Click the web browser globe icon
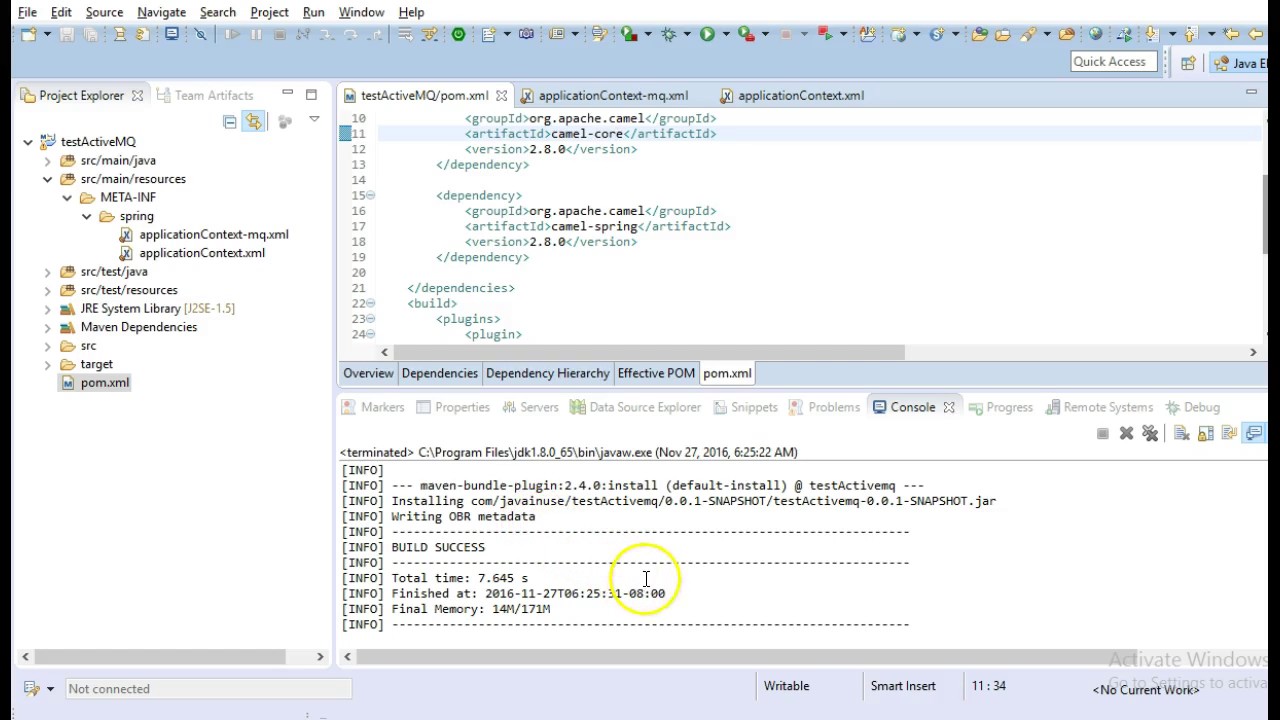The height and width of the screenshot is (720, 1280). point(1095,34)
